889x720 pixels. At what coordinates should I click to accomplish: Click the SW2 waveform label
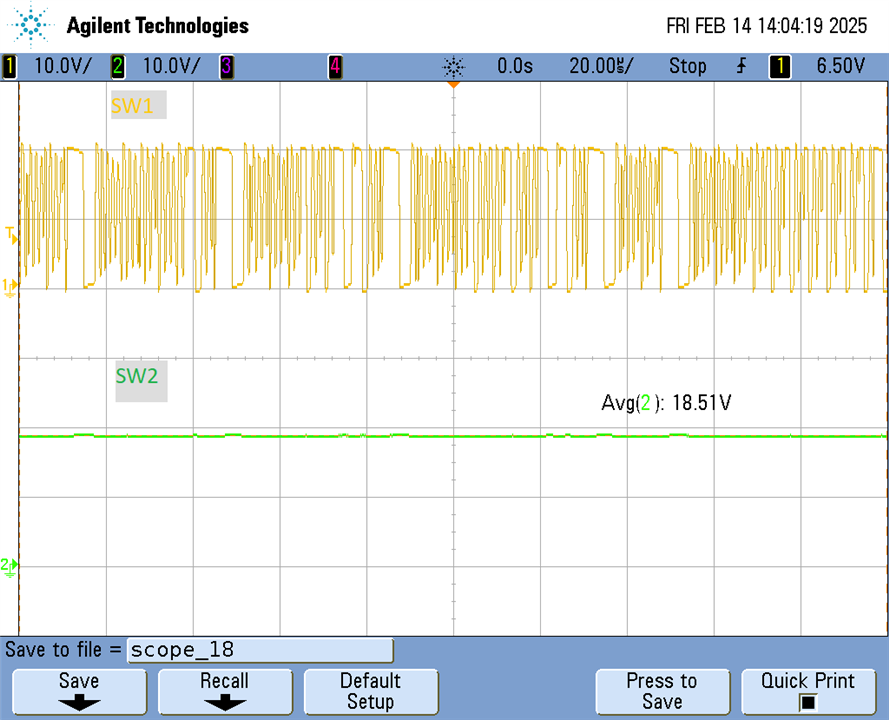pyautogui.click(x=141, y=381)
